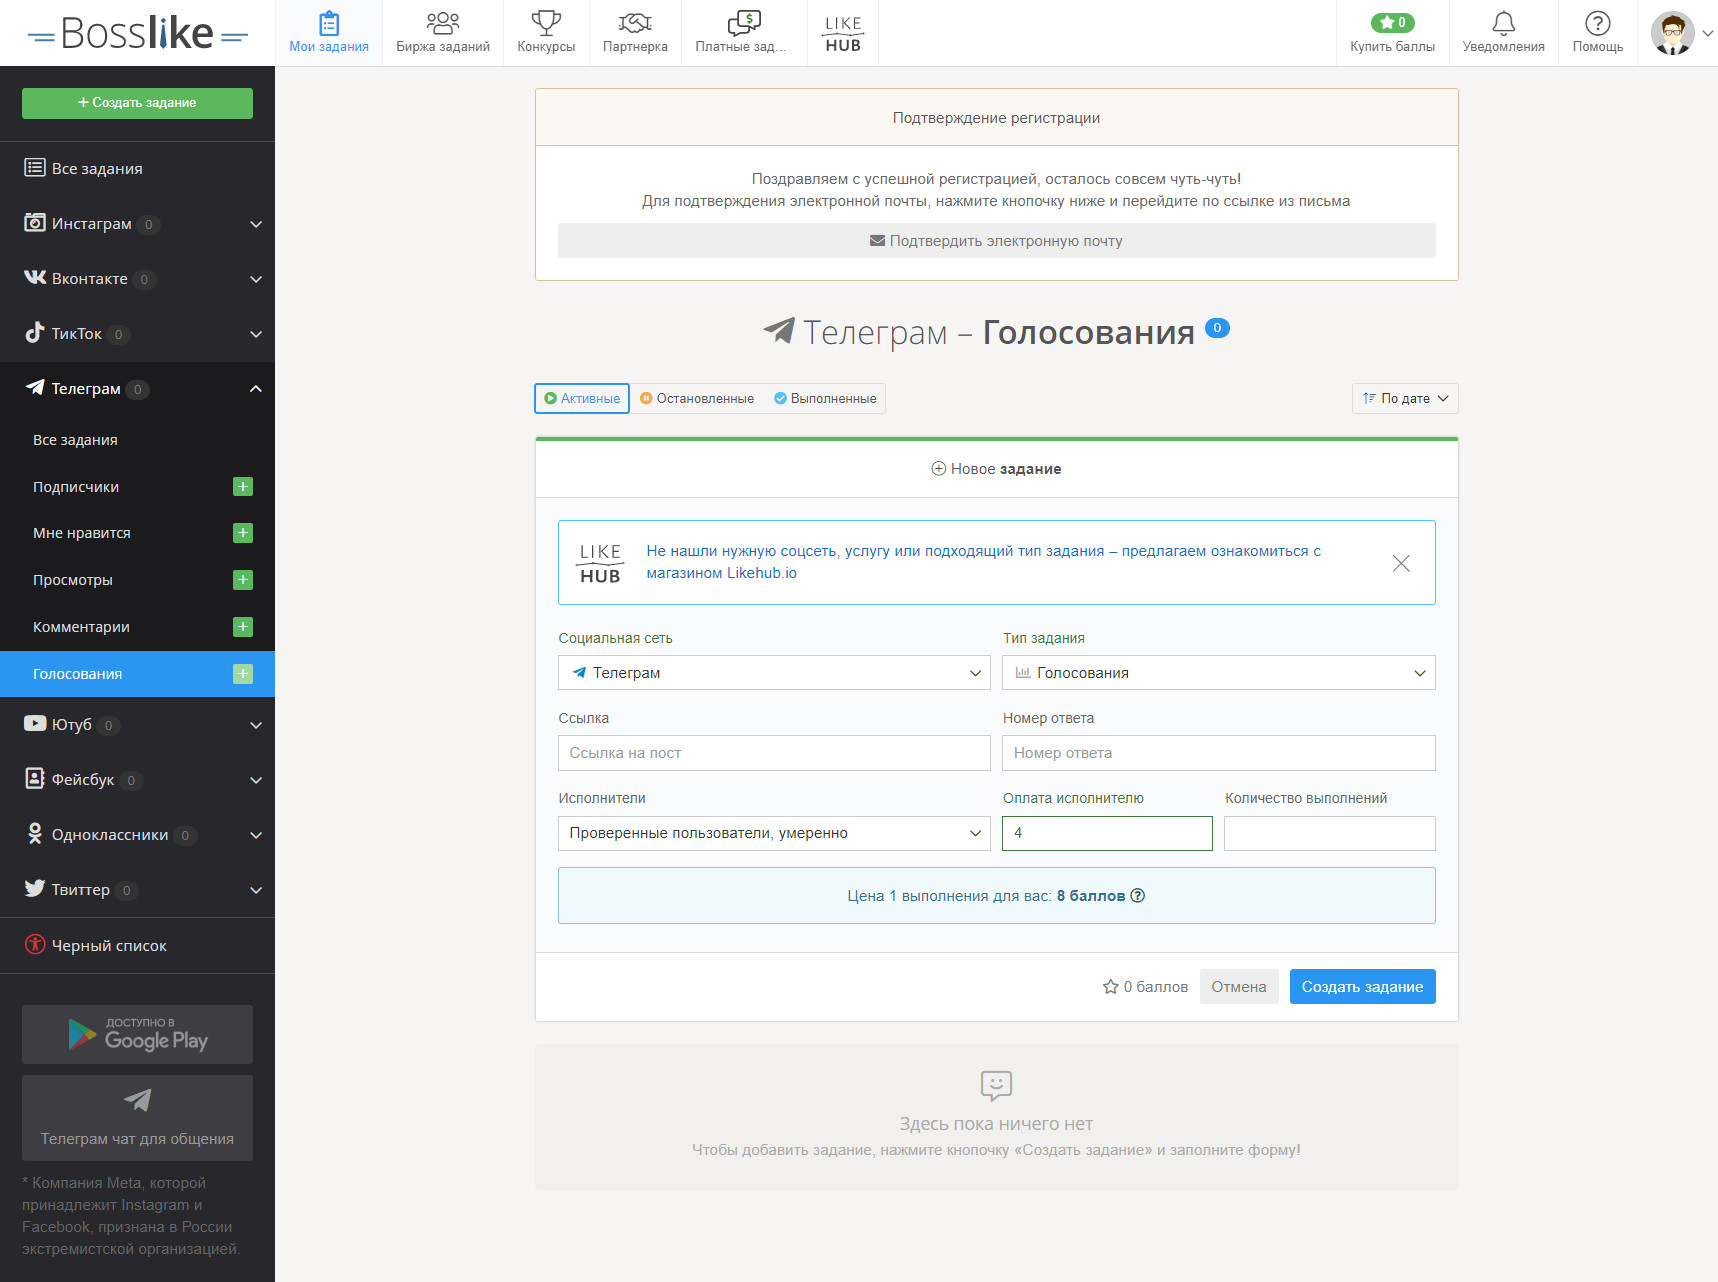The image size is (1718, 1282).
Task: Open the "Мои задания" clipboard tab
Action: point(329,33)
